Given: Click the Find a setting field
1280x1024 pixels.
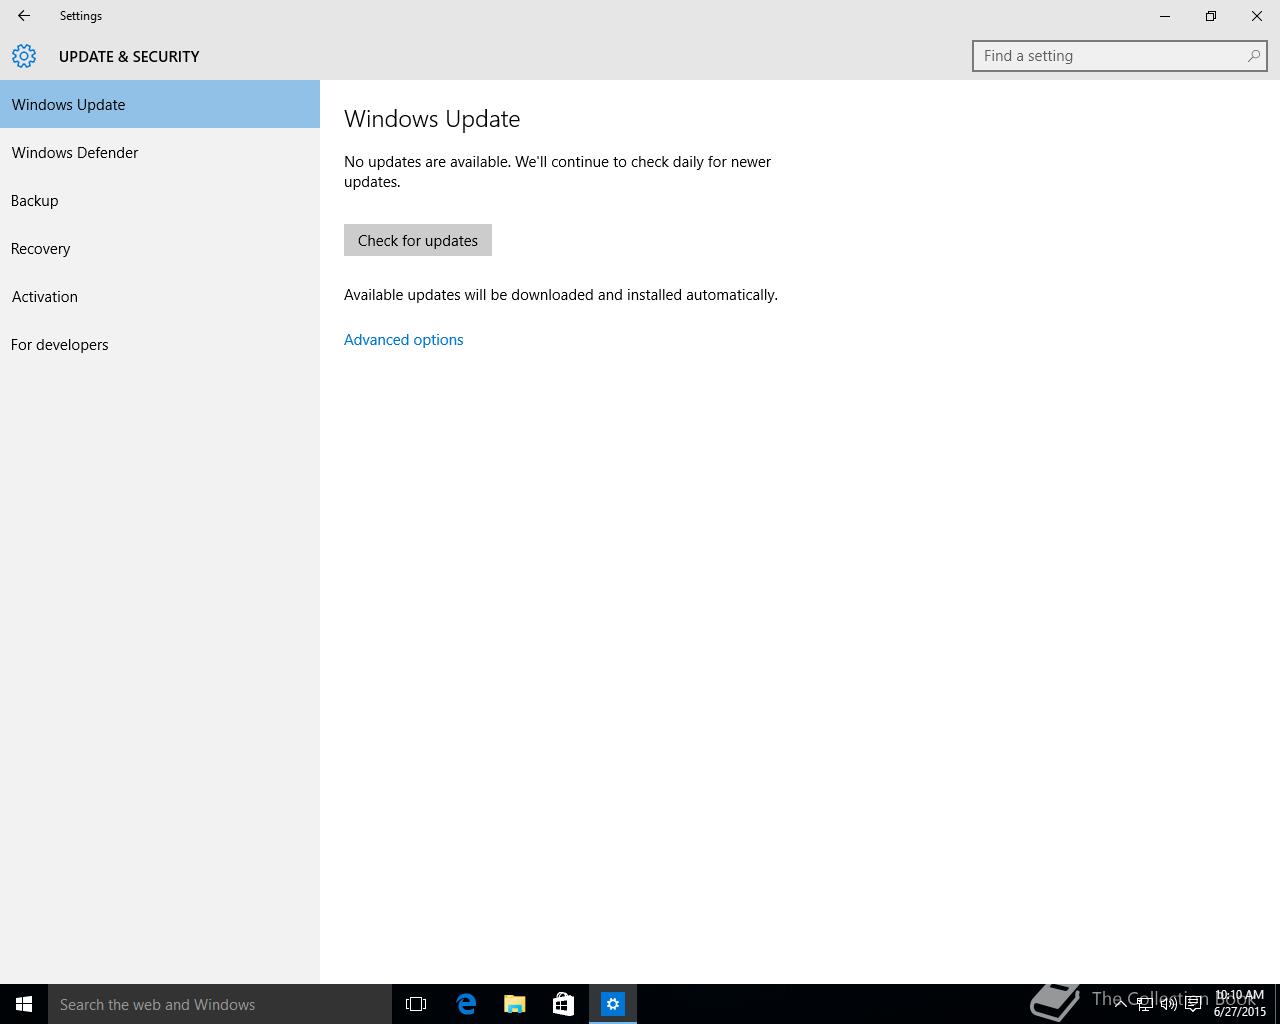Looking at the screenshot, I should point(1120,56).
